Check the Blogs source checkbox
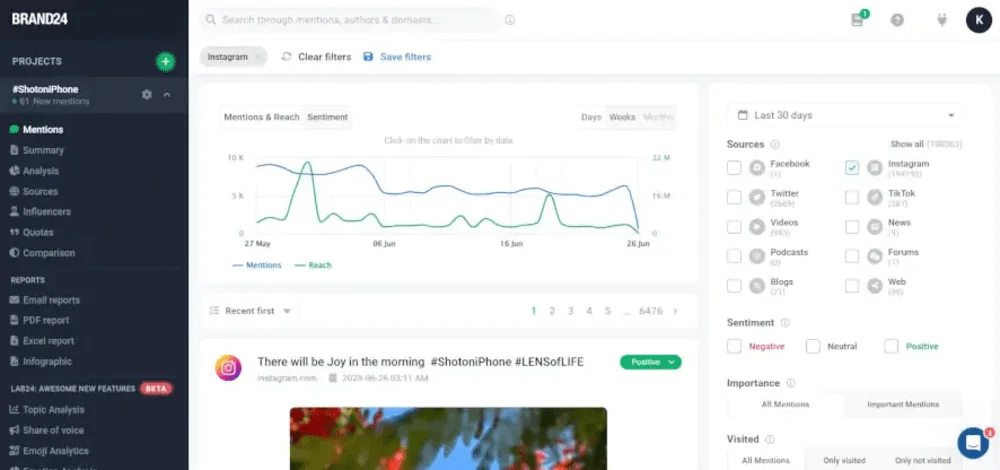Screen dimensions: 1000x470 pyautogui.click(x=734, y=286)
